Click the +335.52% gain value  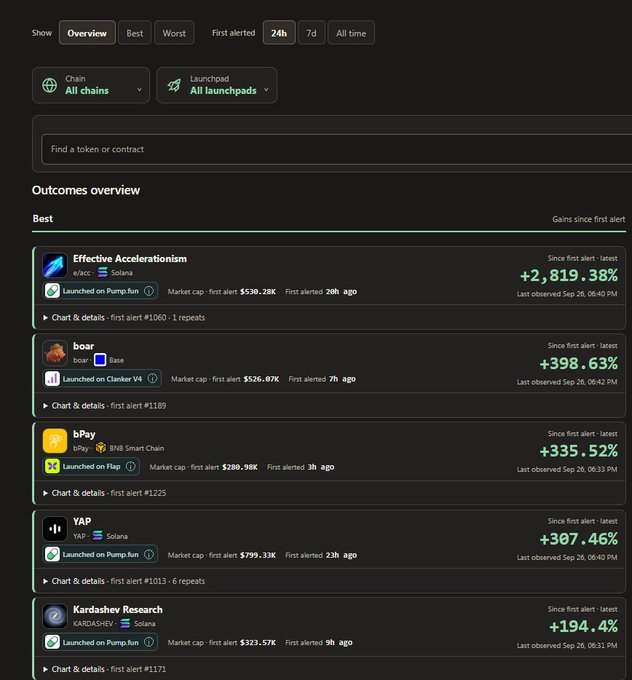[578, 451]
